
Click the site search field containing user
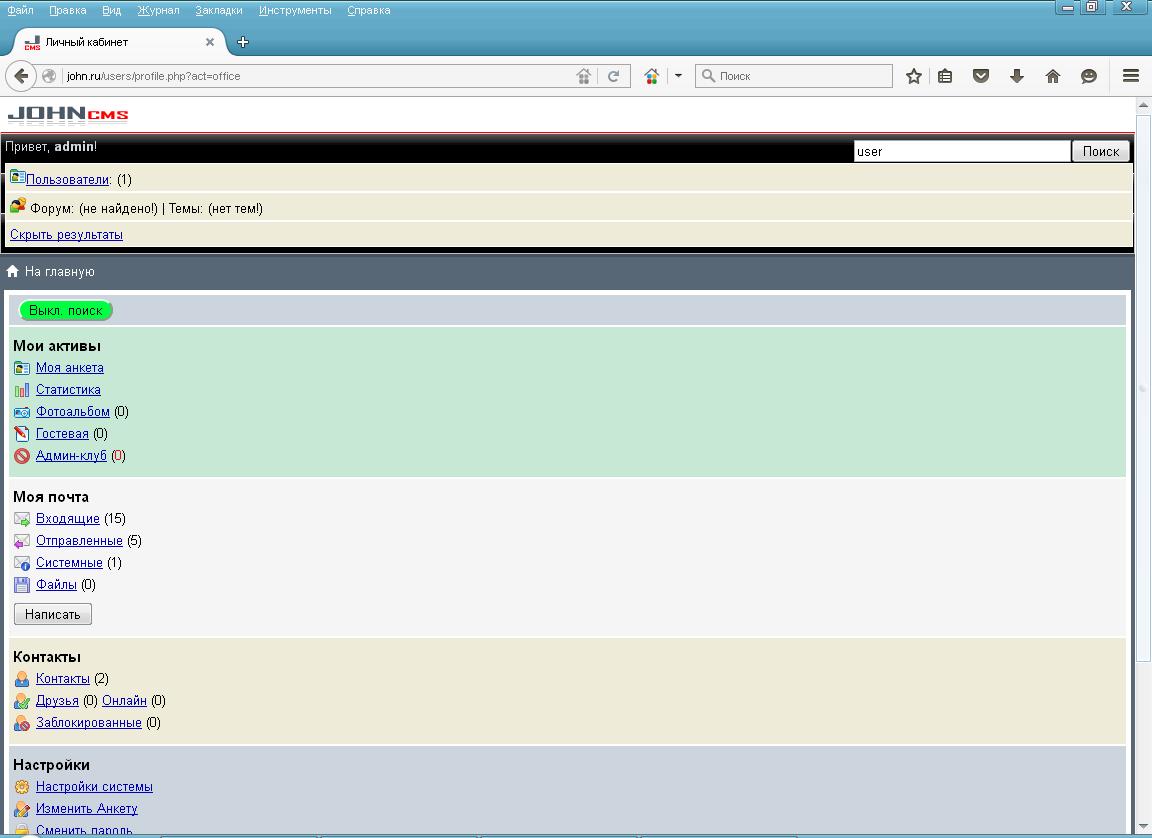[x=961, y=151]
